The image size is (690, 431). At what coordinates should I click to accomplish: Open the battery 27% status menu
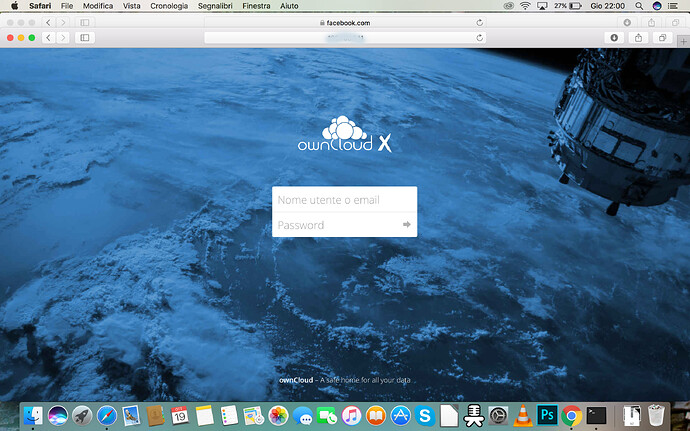click(568, 6)
